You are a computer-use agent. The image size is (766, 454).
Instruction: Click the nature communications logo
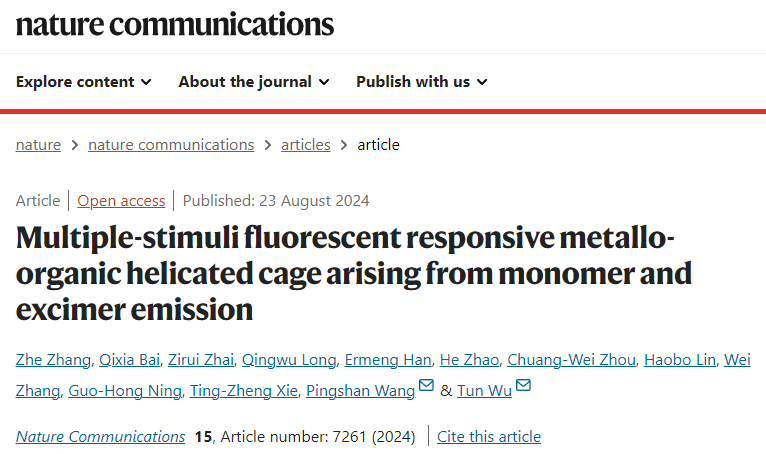tap(175, 24)
